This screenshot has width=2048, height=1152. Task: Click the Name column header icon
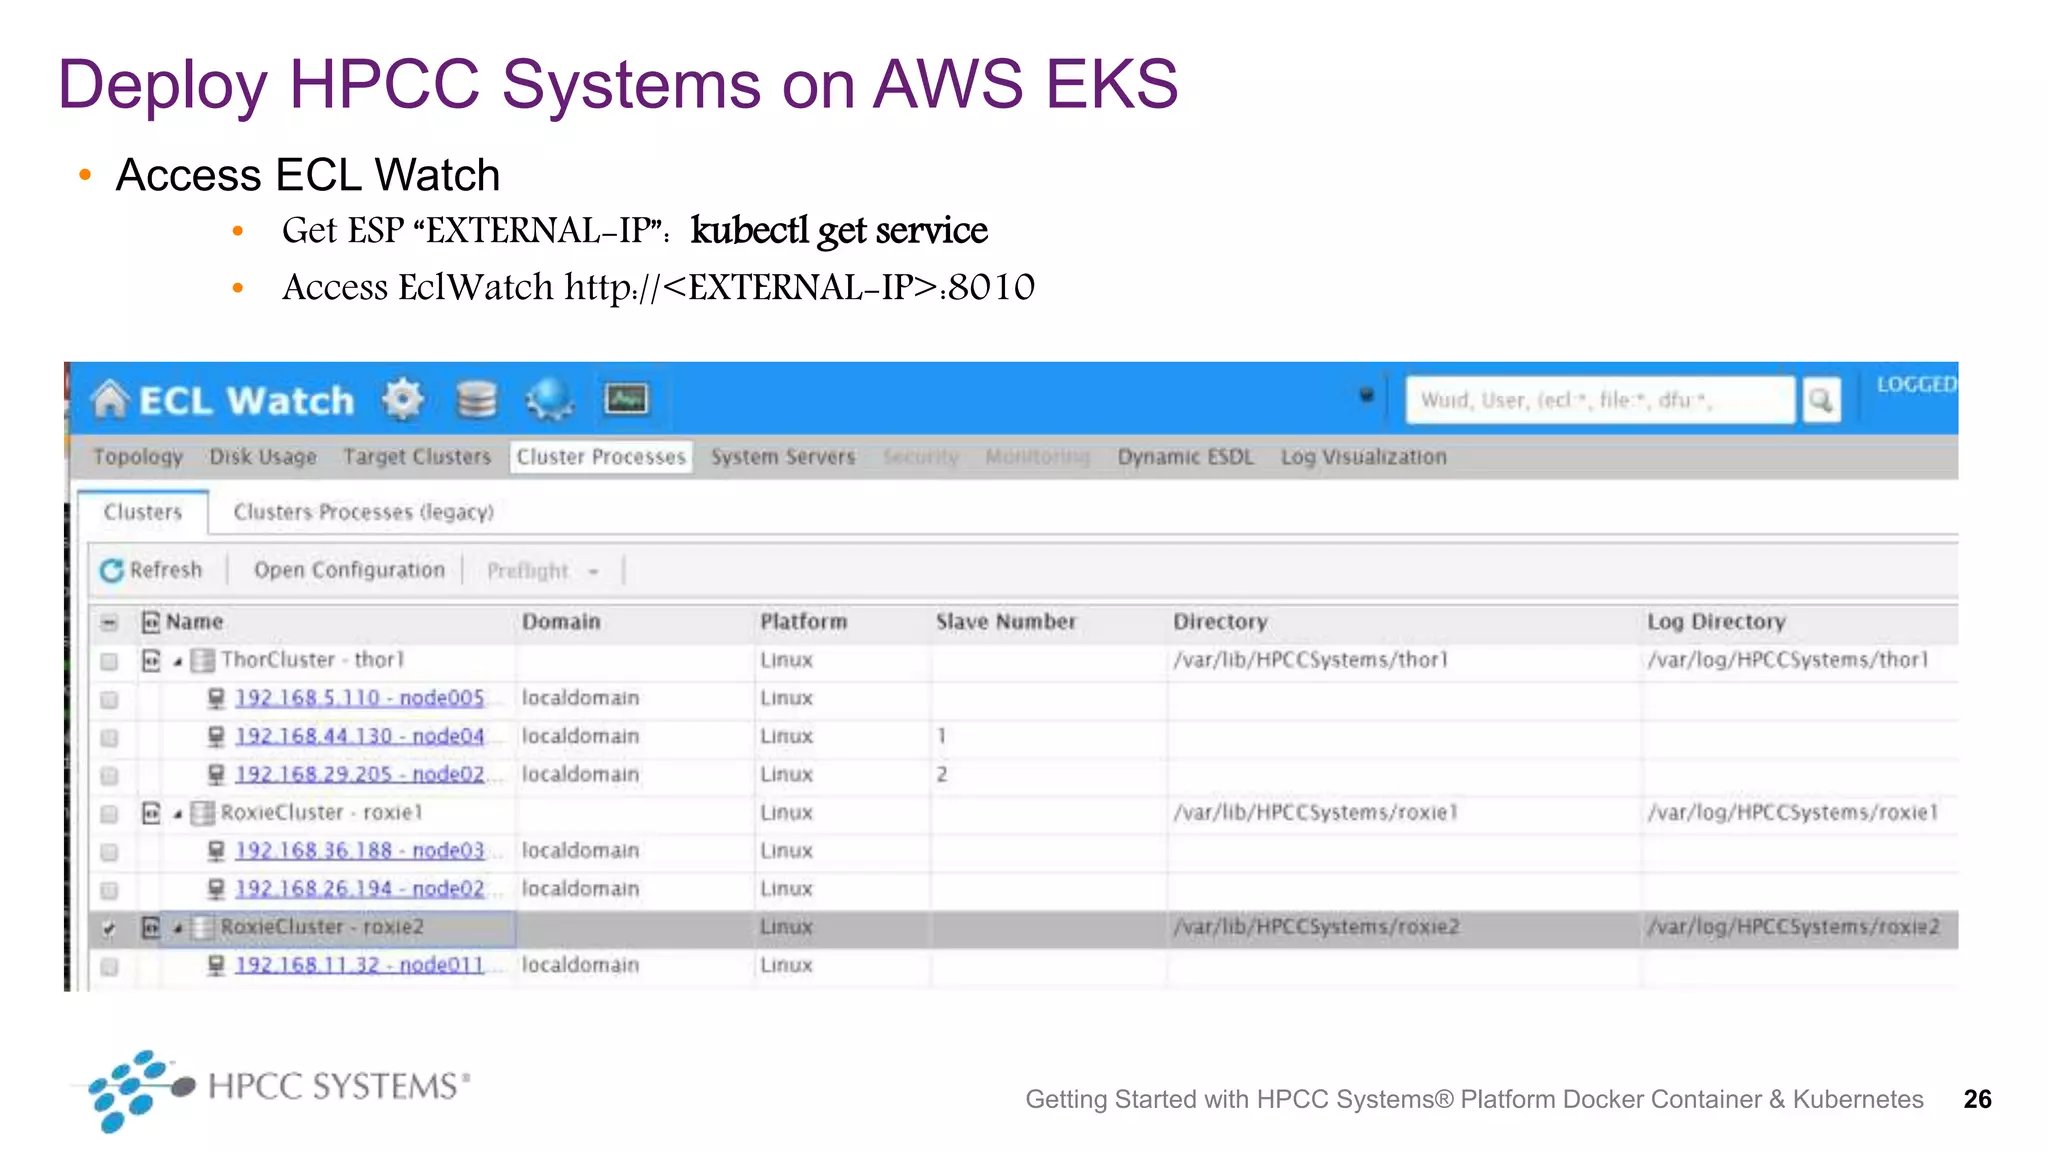click(151, 622)
